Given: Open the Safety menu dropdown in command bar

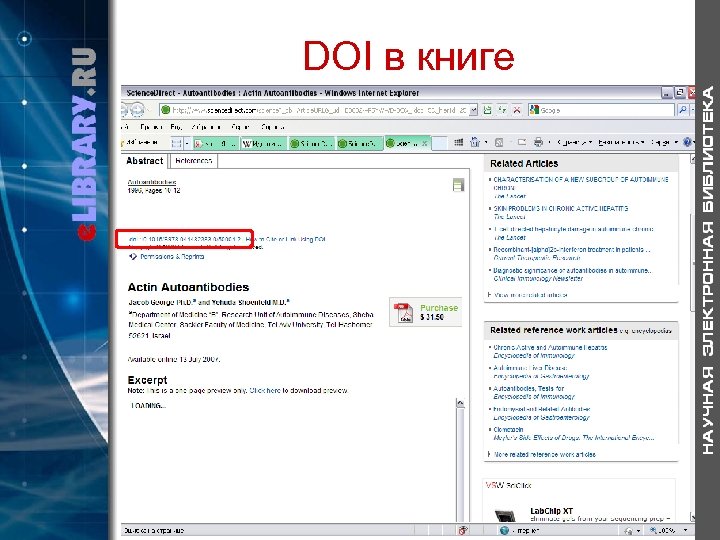Looking at the screenshot, I should pyautogui.click(x=621, y=143).
